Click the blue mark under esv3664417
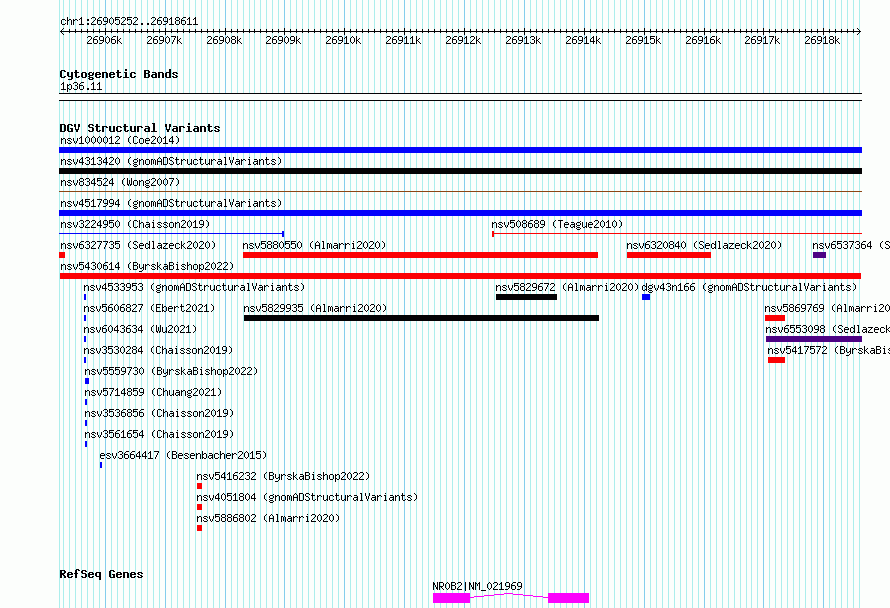Viewport: 890px width, 608px height. pos(101,465)
